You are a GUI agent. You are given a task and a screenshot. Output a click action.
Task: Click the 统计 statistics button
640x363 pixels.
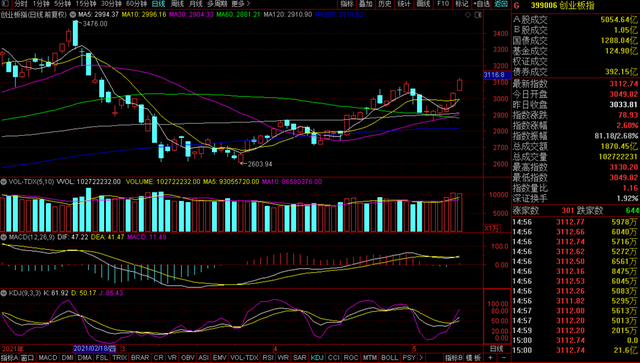click(404, 4)
